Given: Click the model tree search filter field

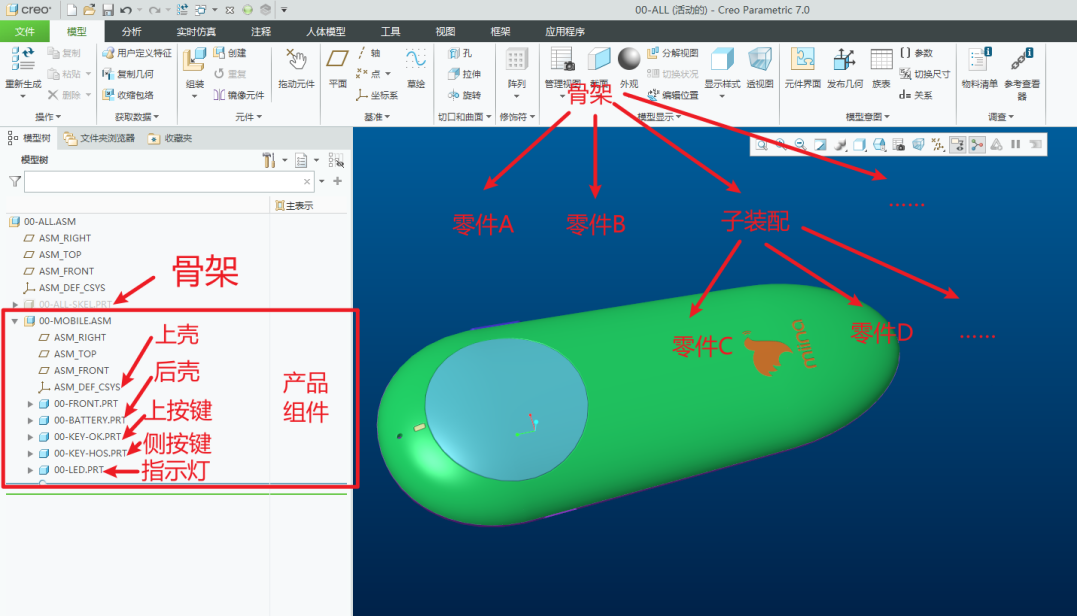Looking at the screenshot, I should pos(165,181).
